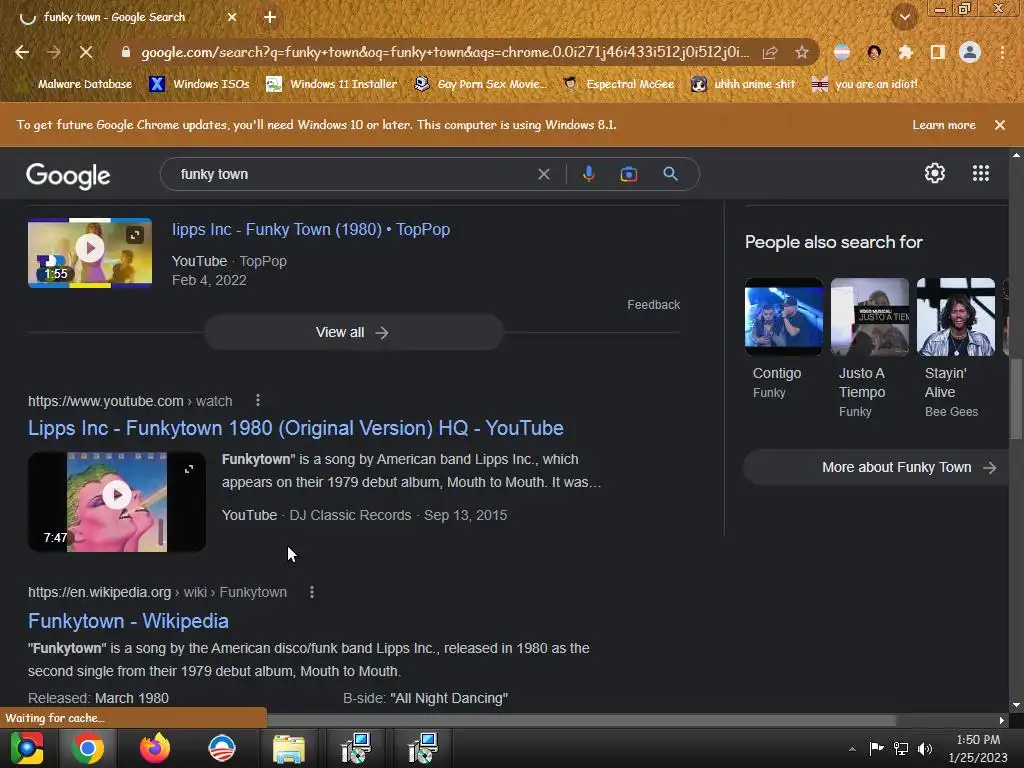
Task: Open File Explorer from the taskbar
Action: coord(289,748)
